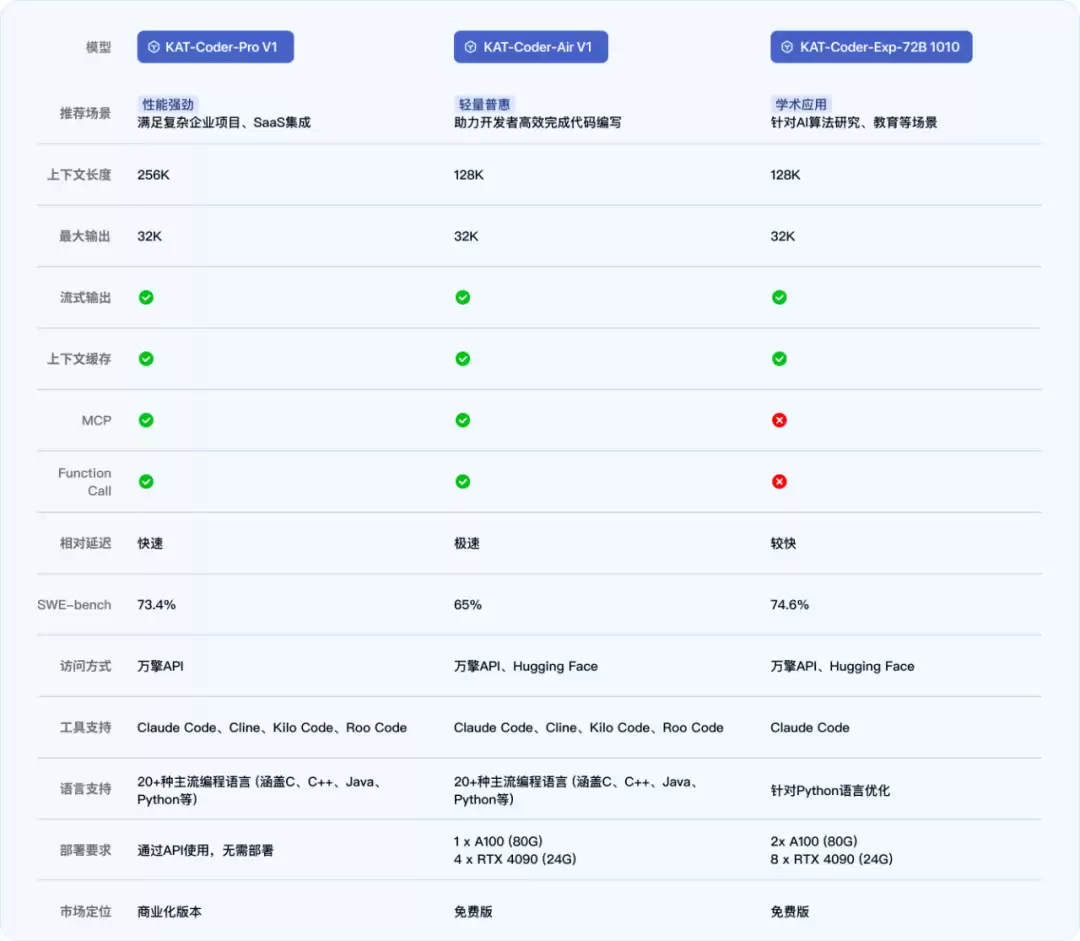Viewport: 1080px width, 941px height.
Task: Click the cube icon beside KAT-Coder-Exp-72B 1010
Action: [787, 47]
